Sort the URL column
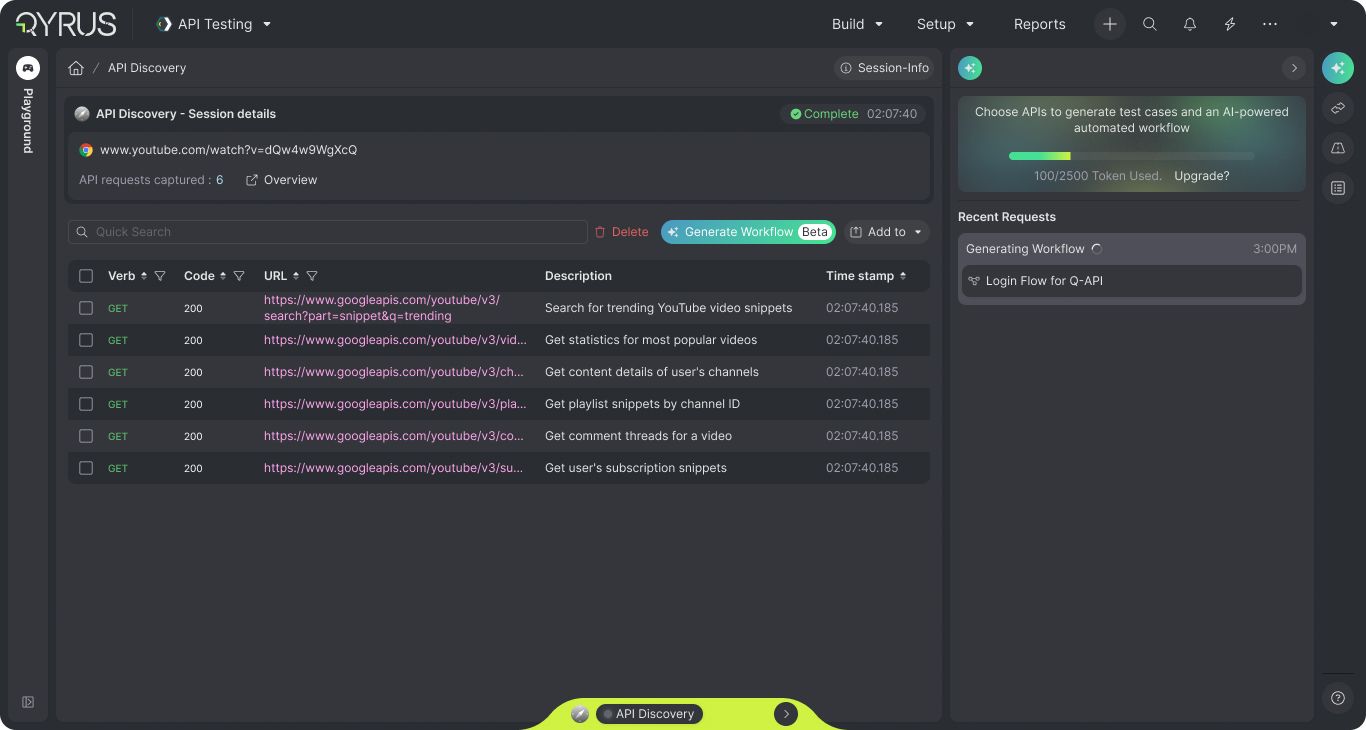1366x730 pixels. click(296, 276)
